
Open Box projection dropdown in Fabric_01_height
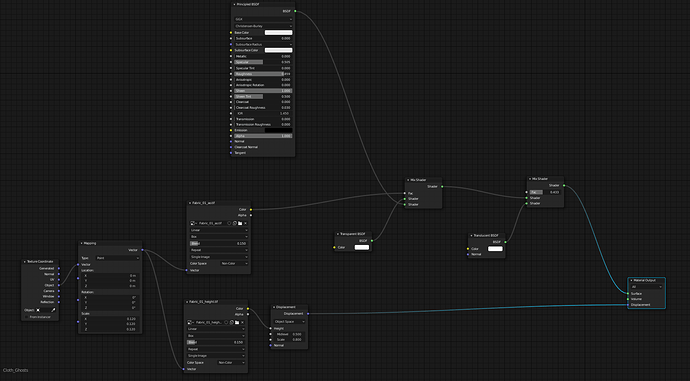tap(216, 336)
